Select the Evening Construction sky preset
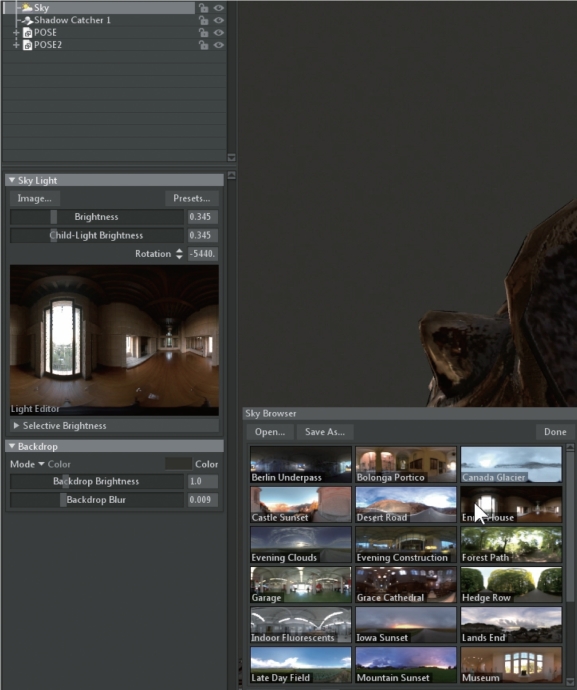Screen dimensions: 577x690 pyautogui.click(x=406, y=545)
